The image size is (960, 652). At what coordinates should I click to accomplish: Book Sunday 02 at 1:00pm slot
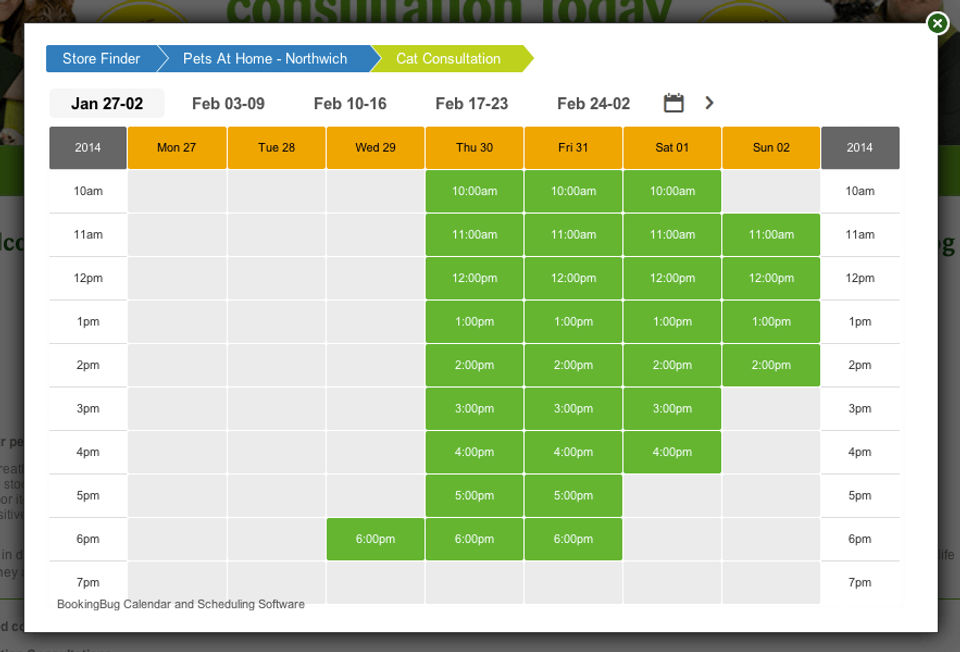[771, 321]
